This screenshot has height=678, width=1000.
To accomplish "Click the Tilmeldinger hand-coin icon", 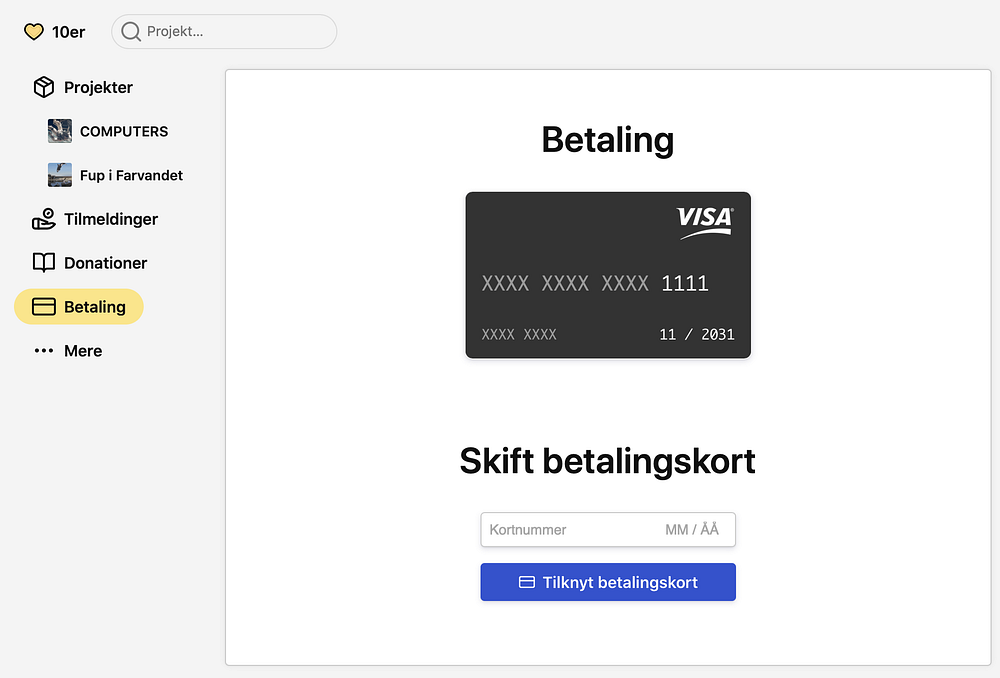I will [x=43, y=219].
